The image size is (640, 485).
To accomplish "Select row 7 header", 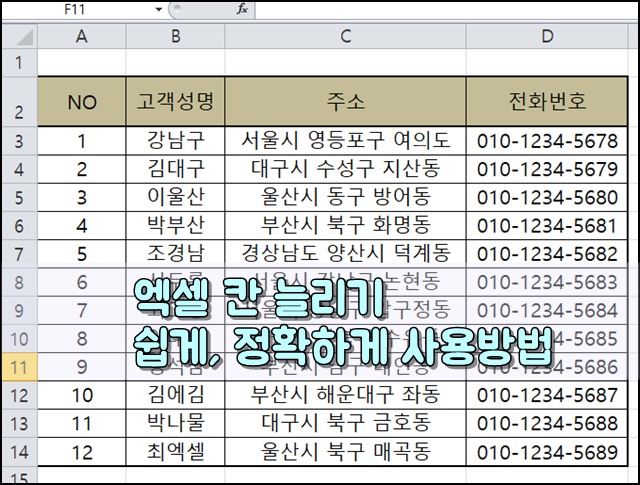I will 20,254.
